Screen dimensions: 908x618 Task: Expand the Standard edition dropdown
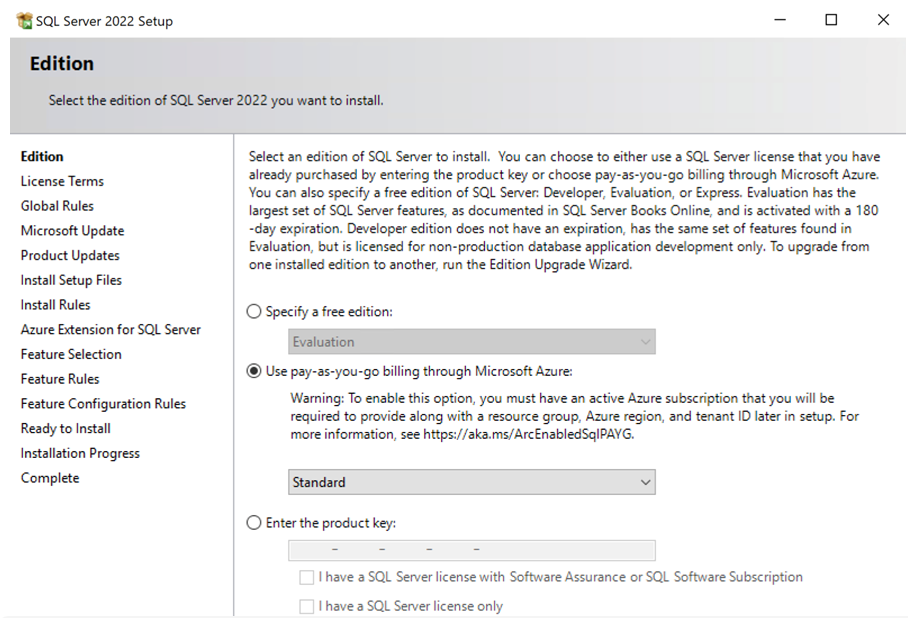471,483
